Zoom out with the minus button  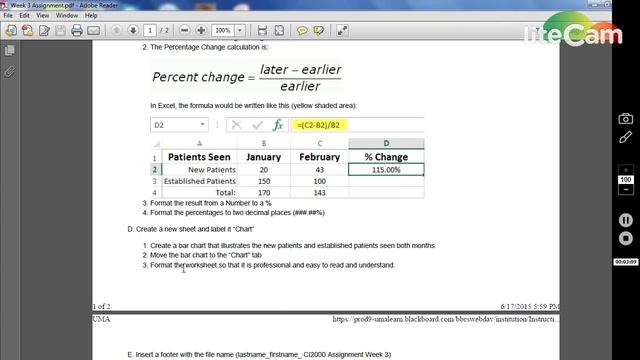(x=184, y=31)
